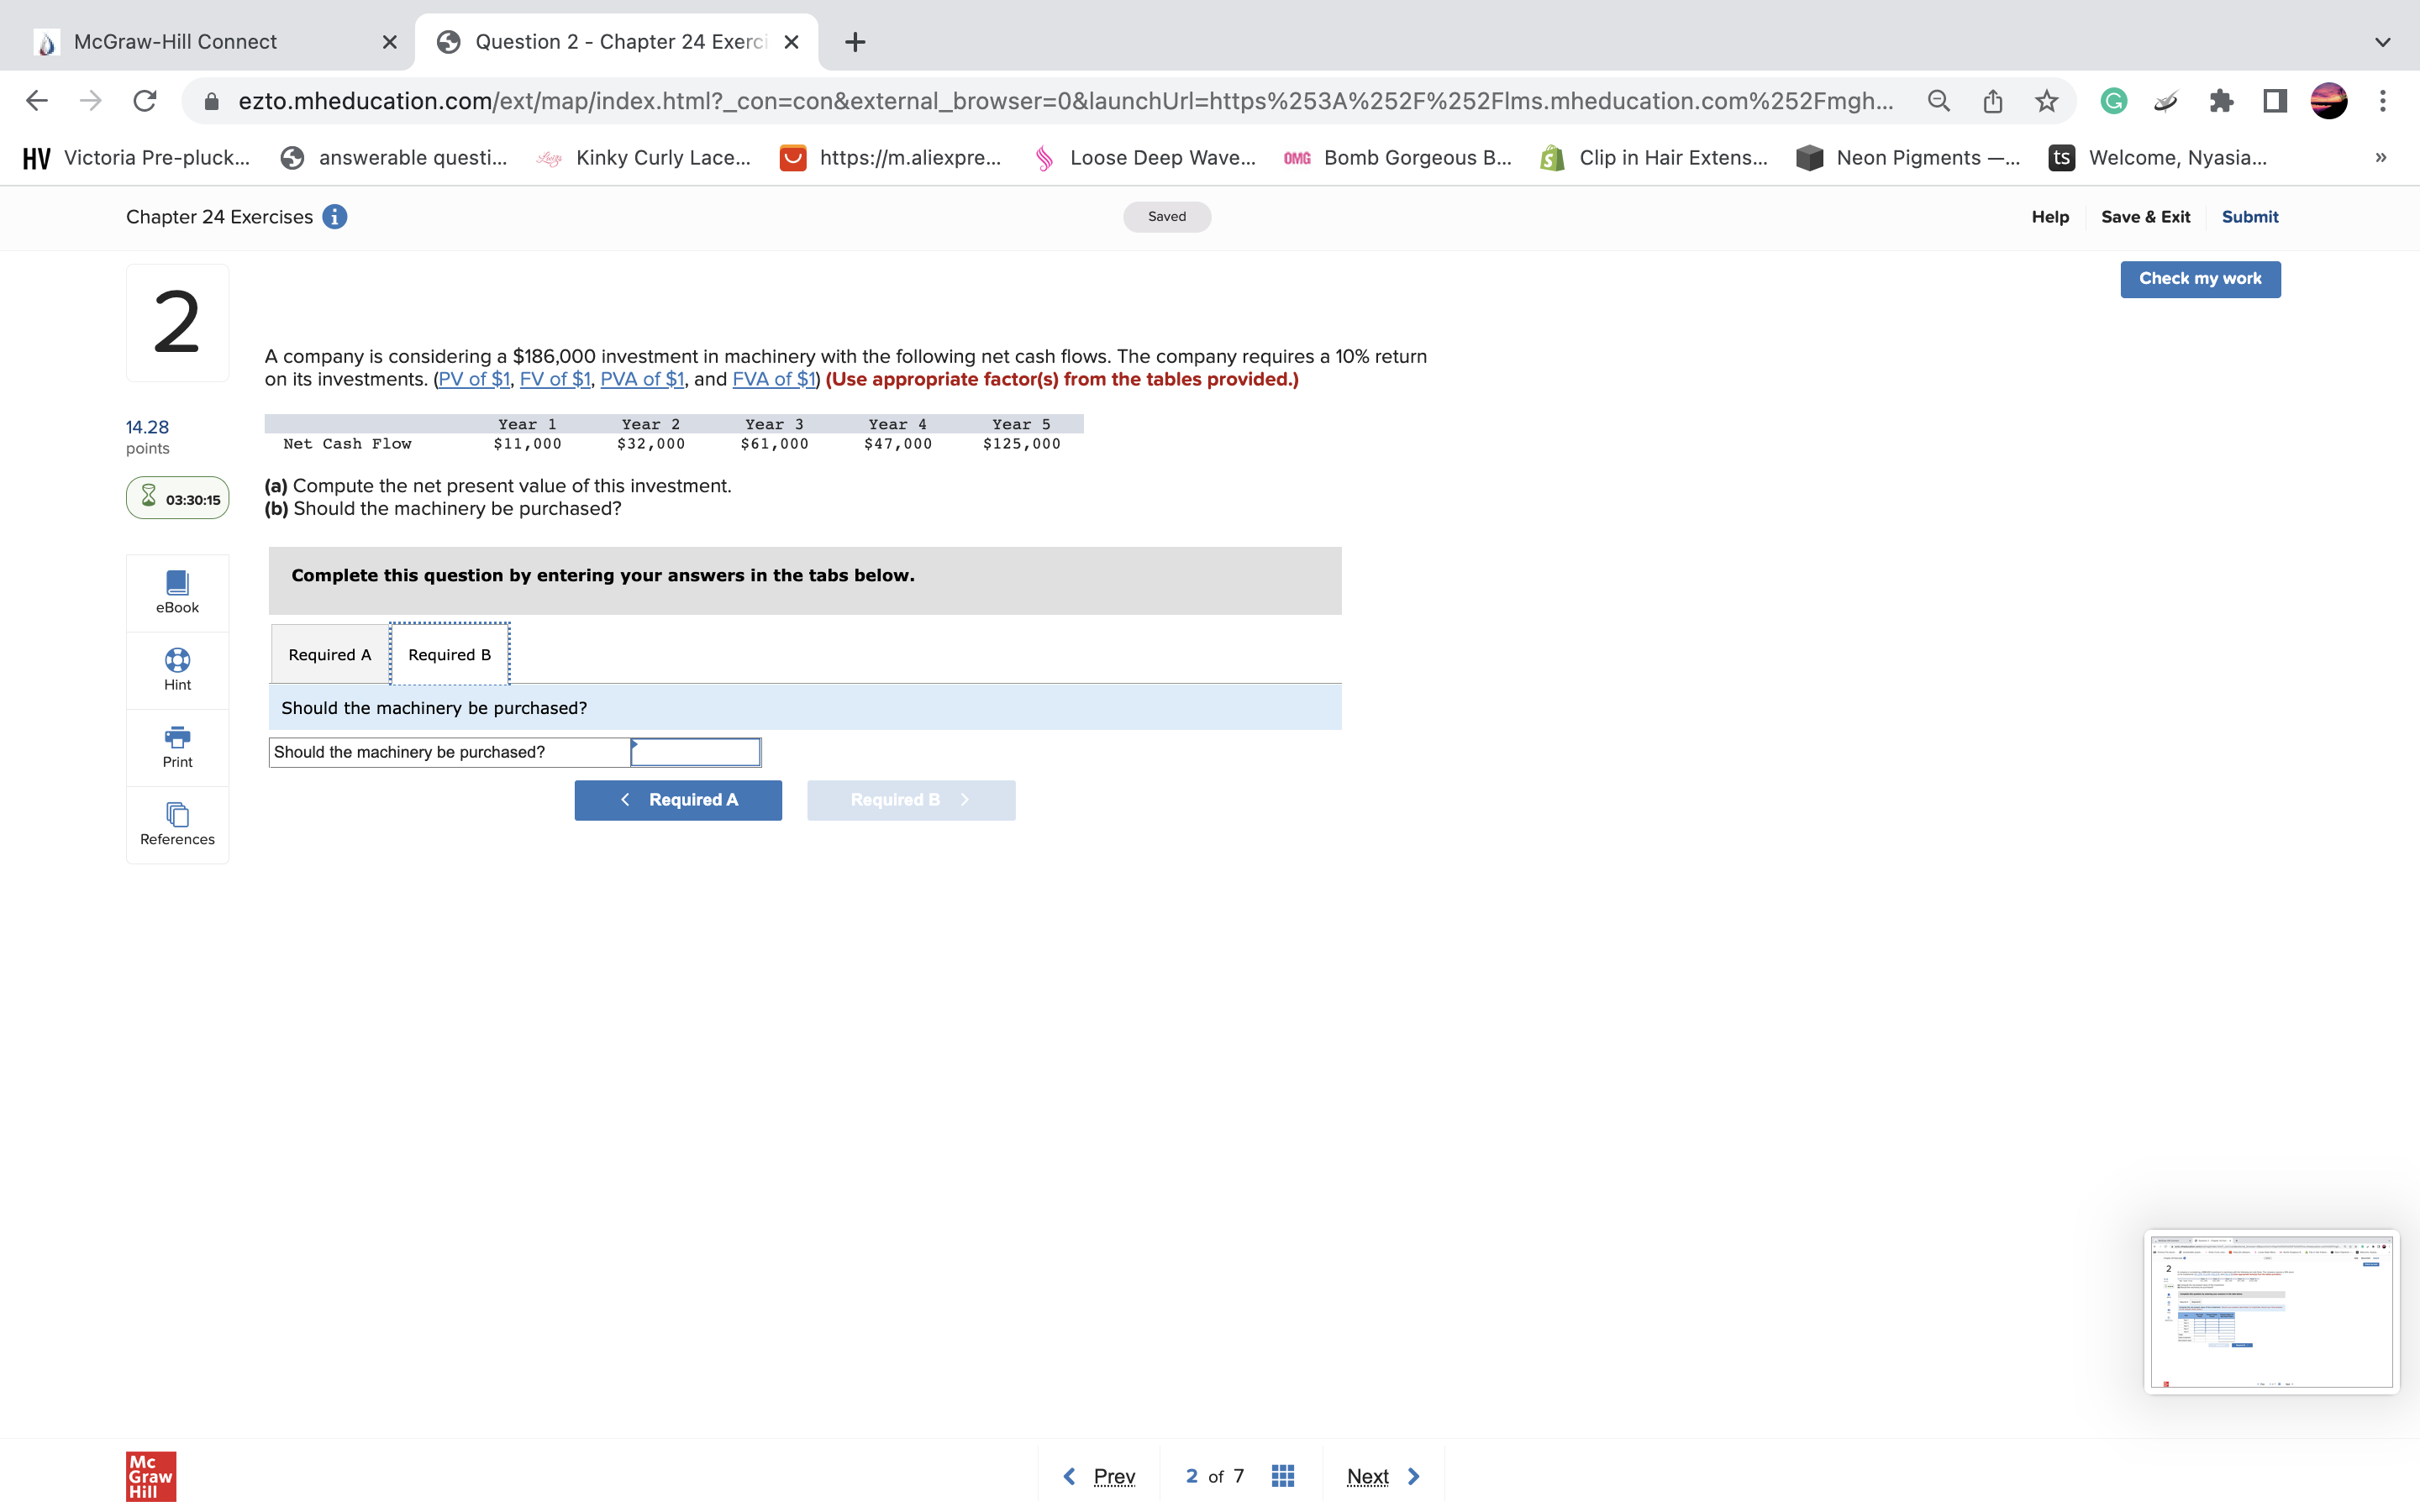The width and height of the screenshot is (2420, 1512).
Task: Click the Print icon in sidebar
Action: [177, 746]
